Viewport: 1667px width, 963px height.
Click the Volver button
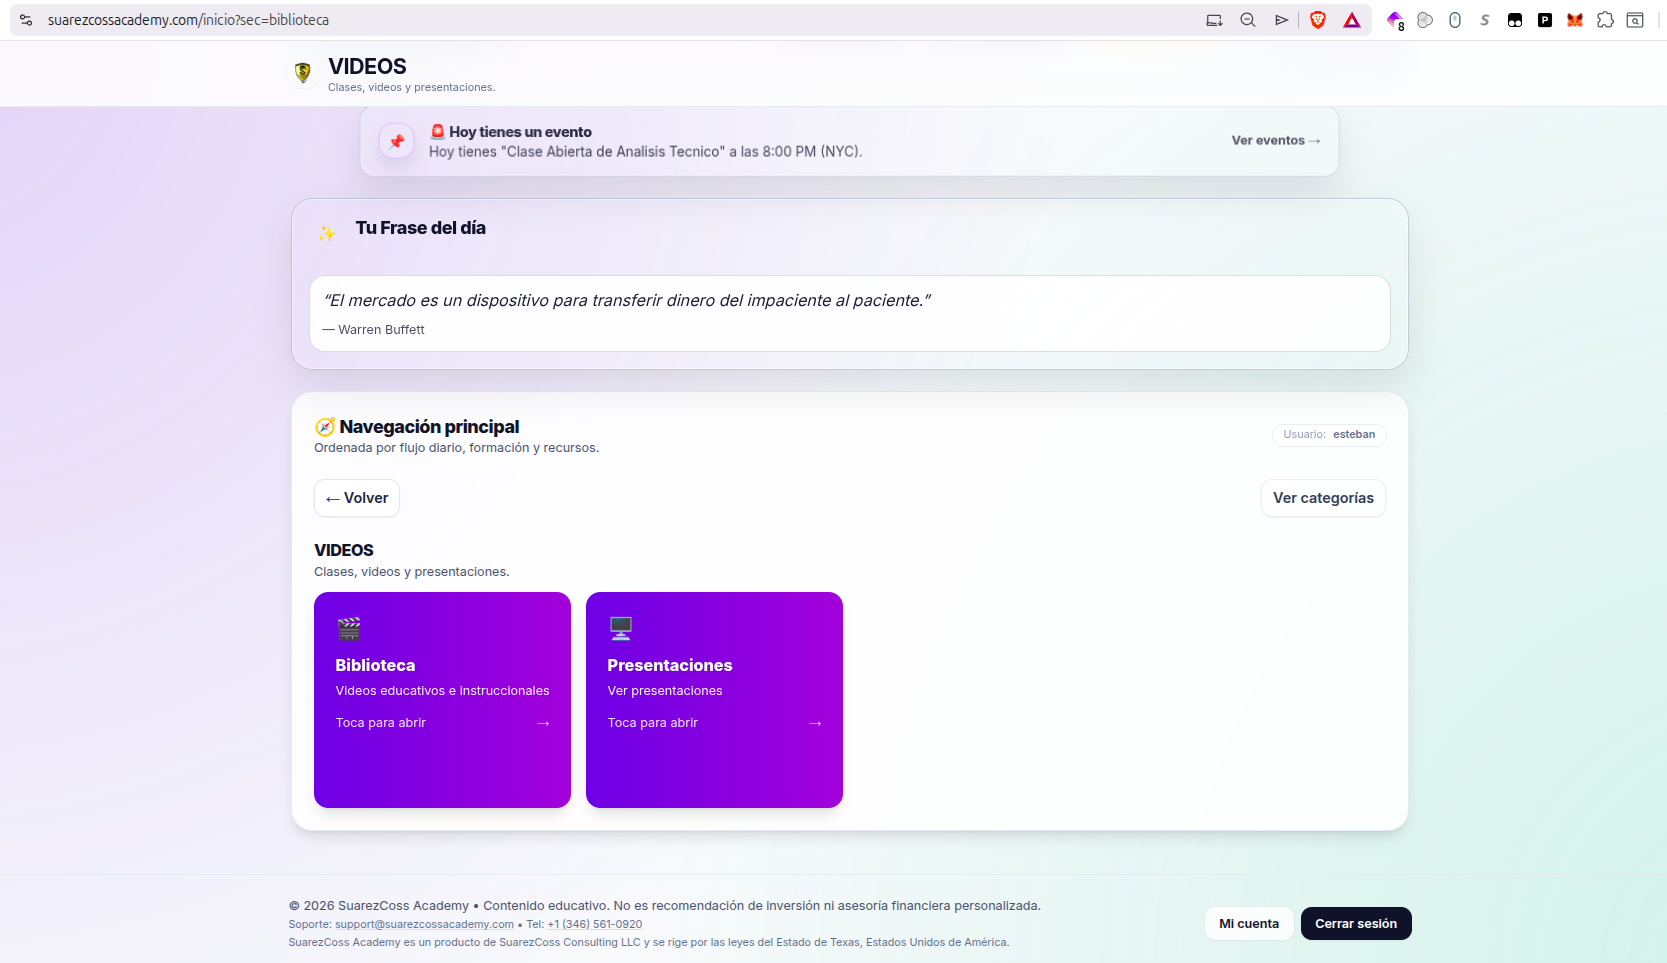[356, 497]
